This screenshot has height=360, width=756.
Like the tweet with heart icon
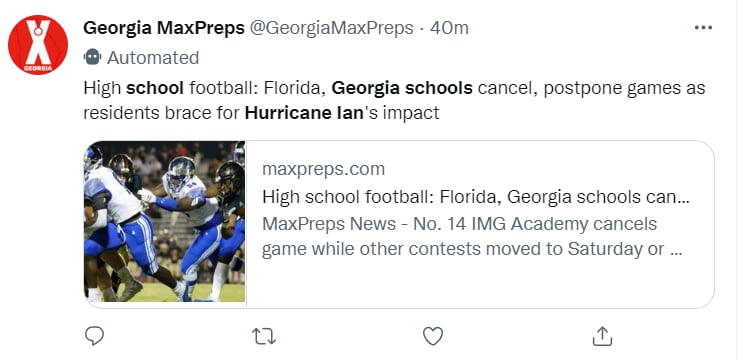(x=432, y=336)
